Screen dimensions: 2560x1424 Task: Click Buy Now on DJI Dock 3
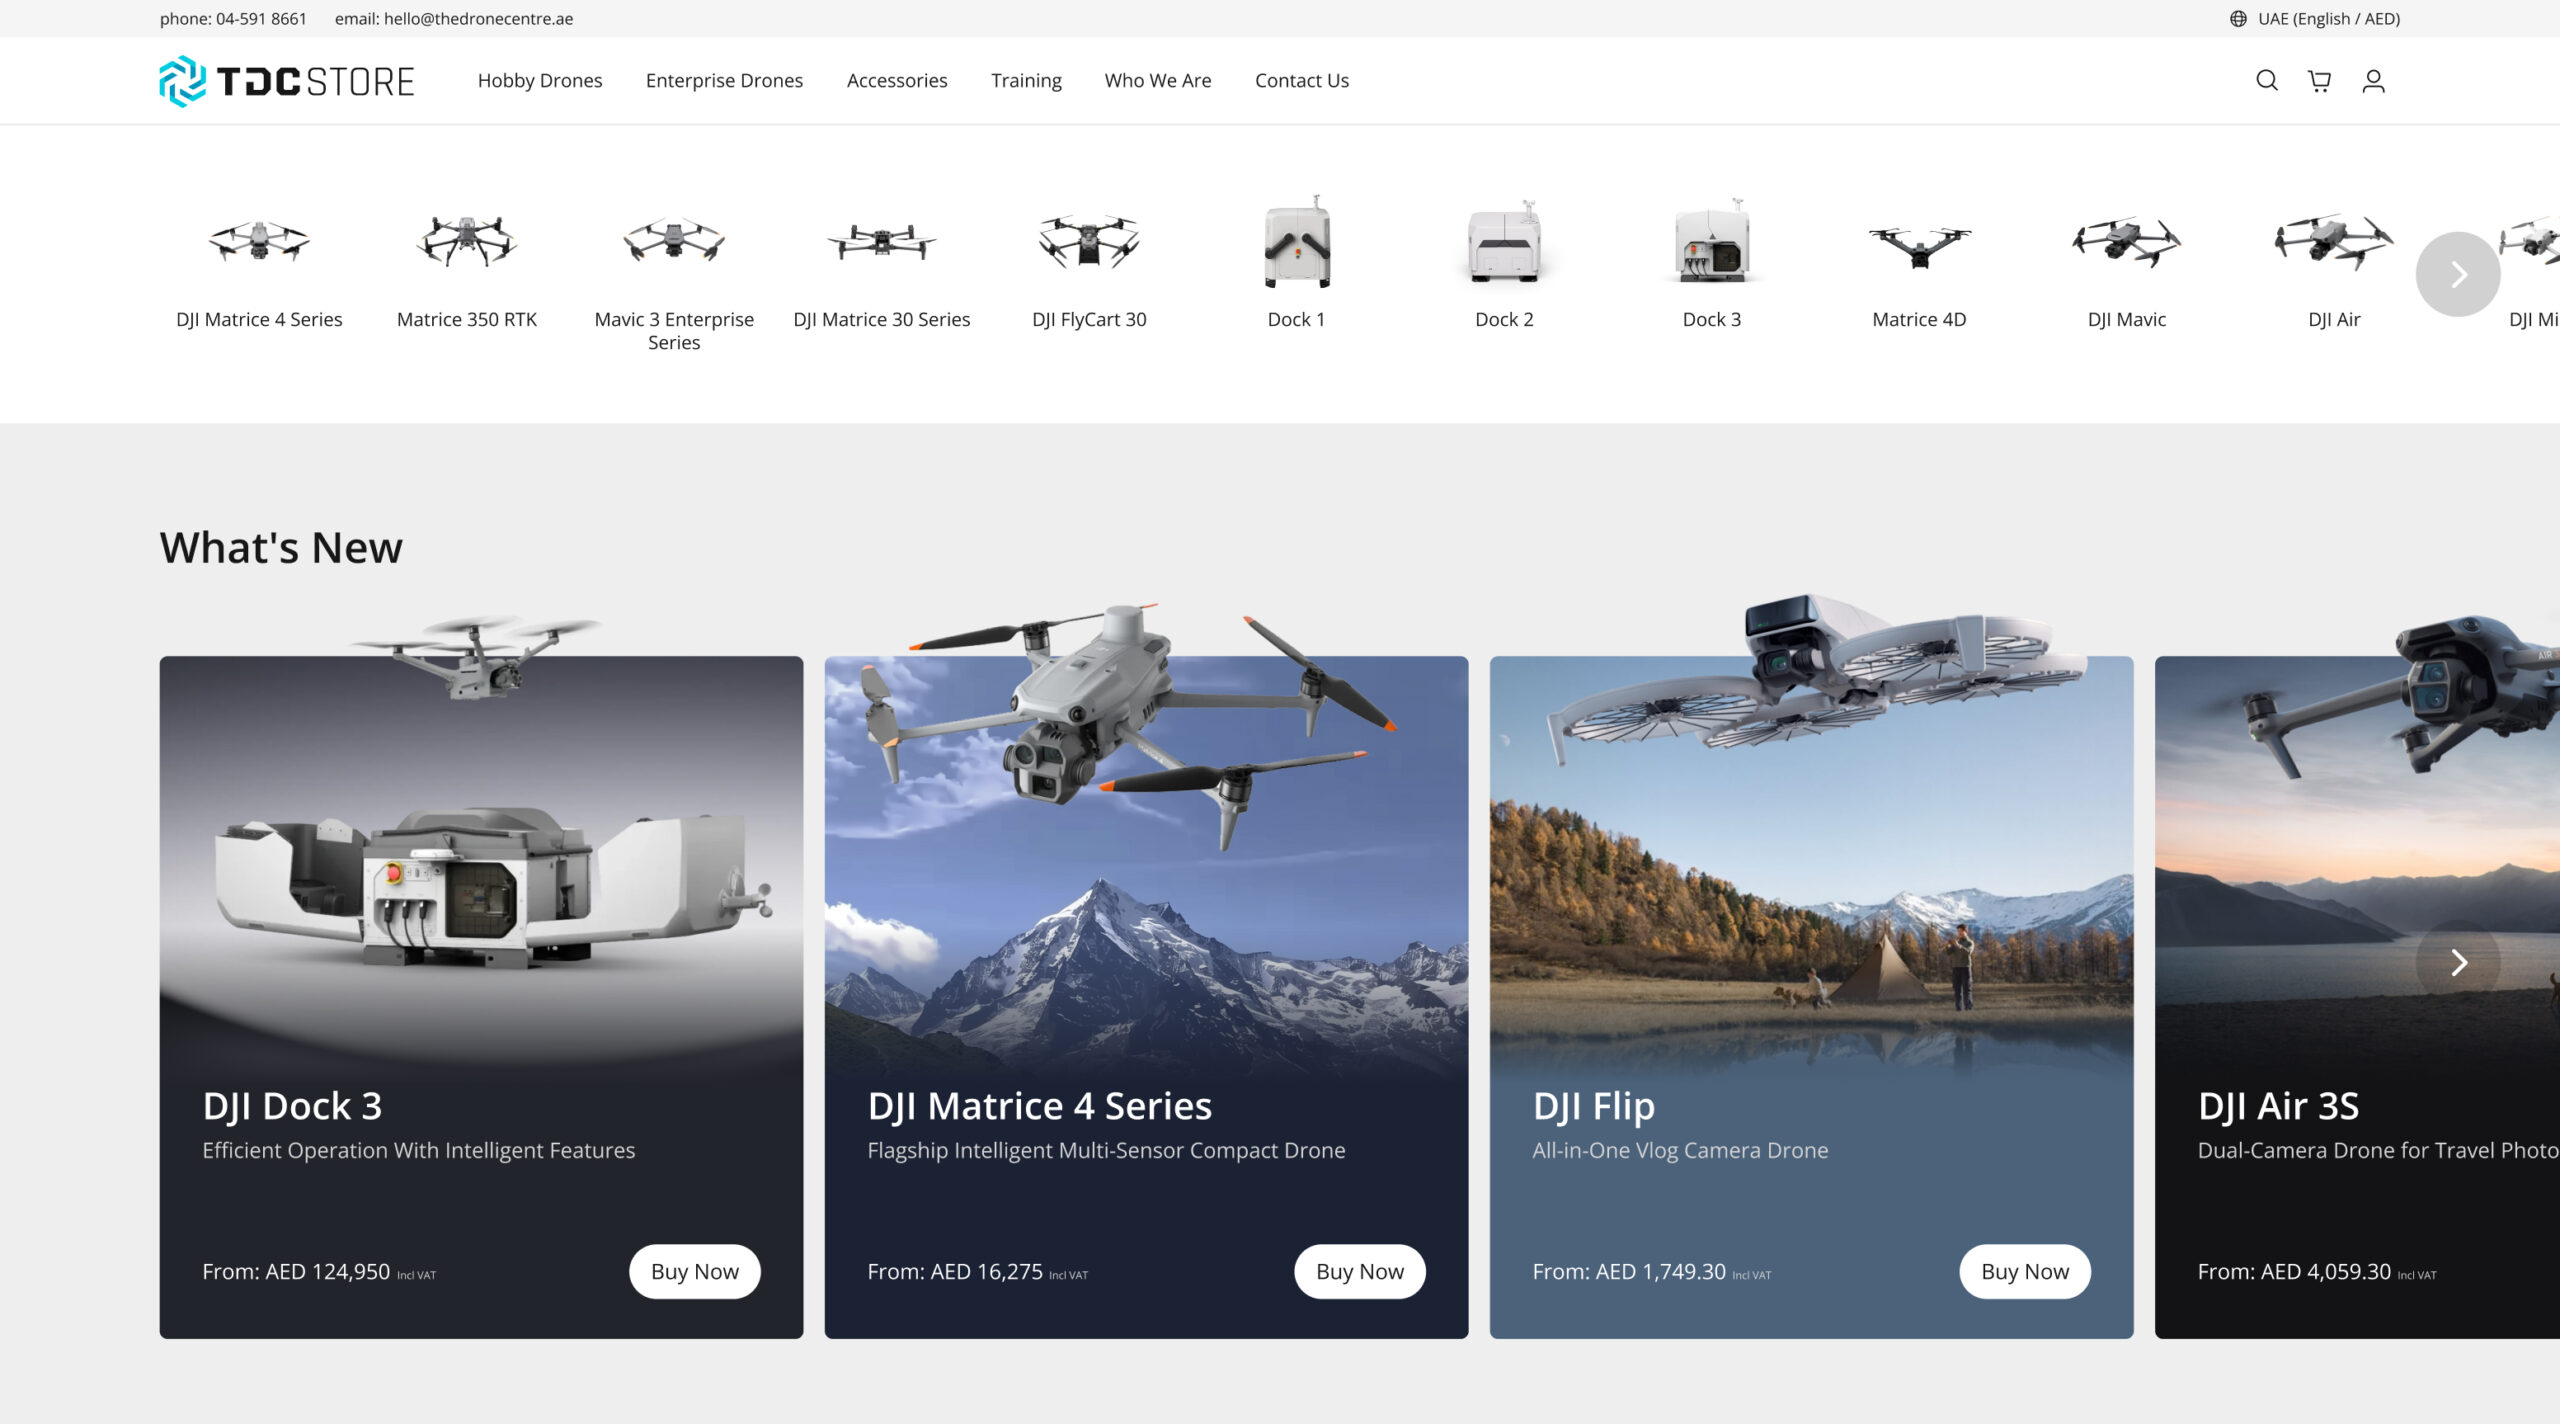(695, 1272)
